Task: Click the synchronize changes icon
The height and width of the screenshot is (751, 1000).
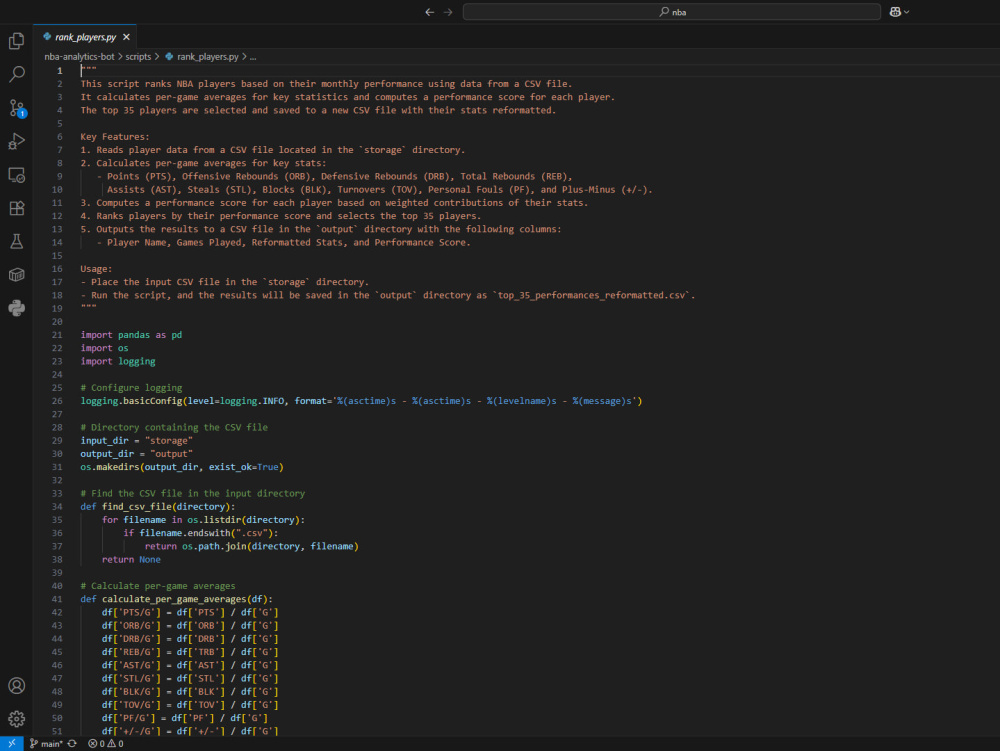Action: (72, 743)
